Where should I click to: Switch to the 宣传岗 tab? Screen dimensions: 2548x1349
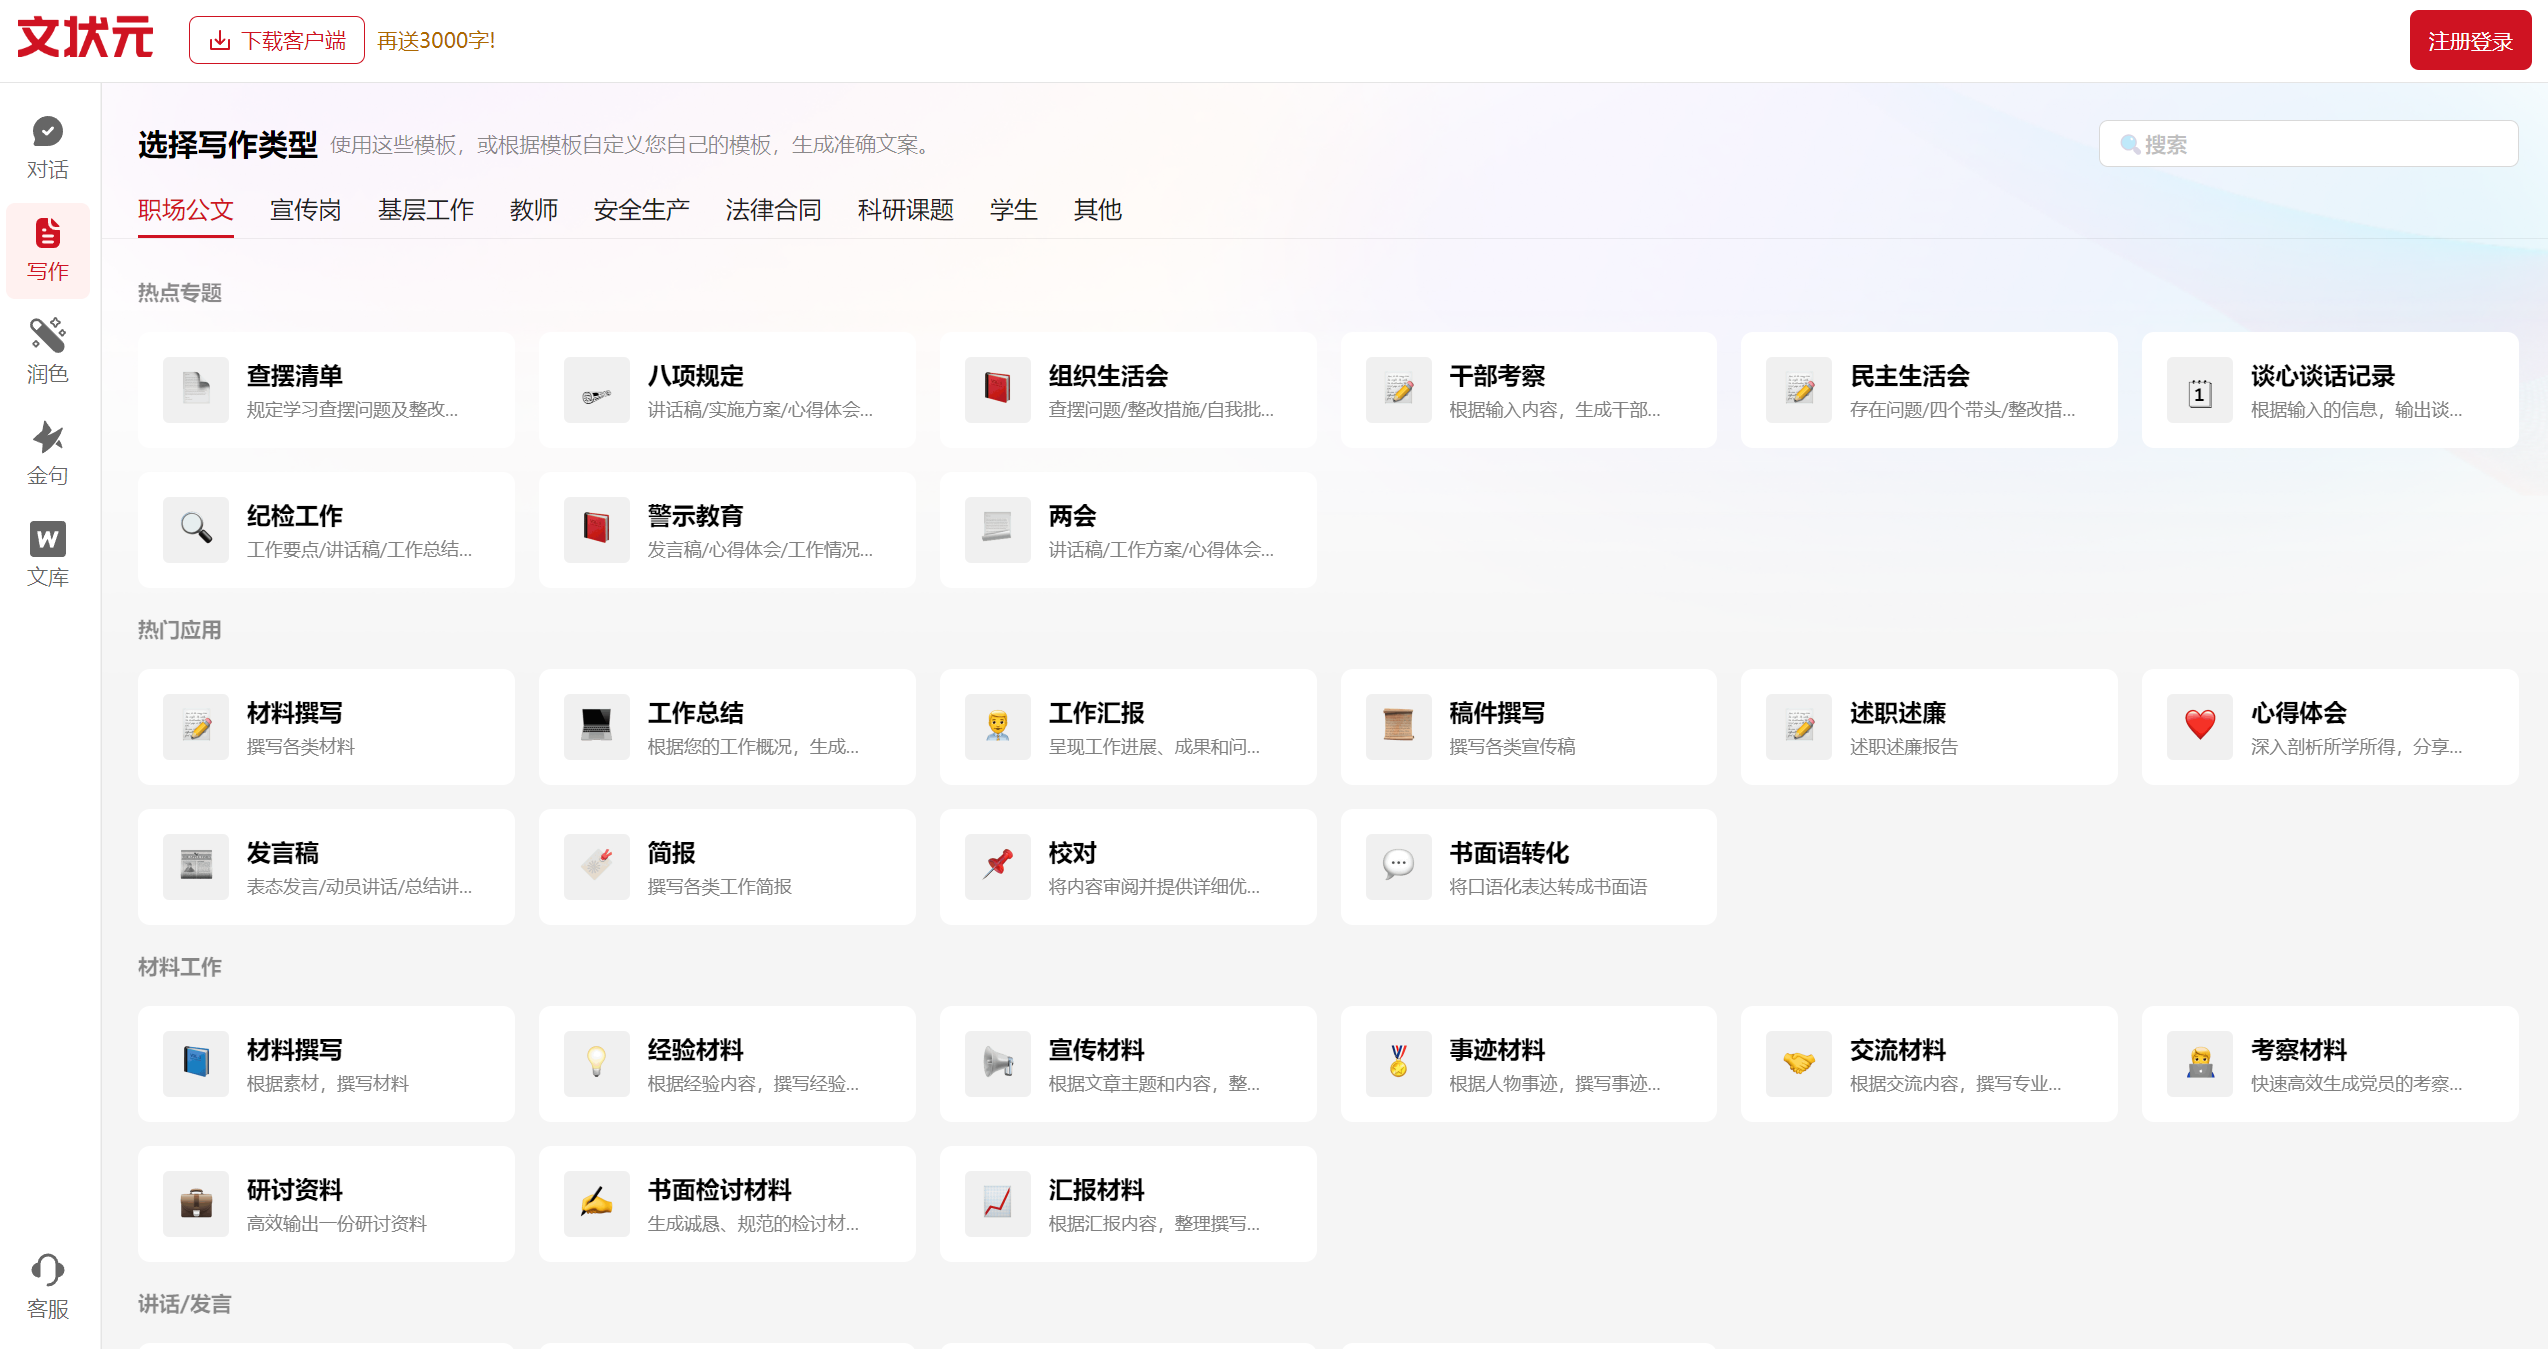coord(305,210)
